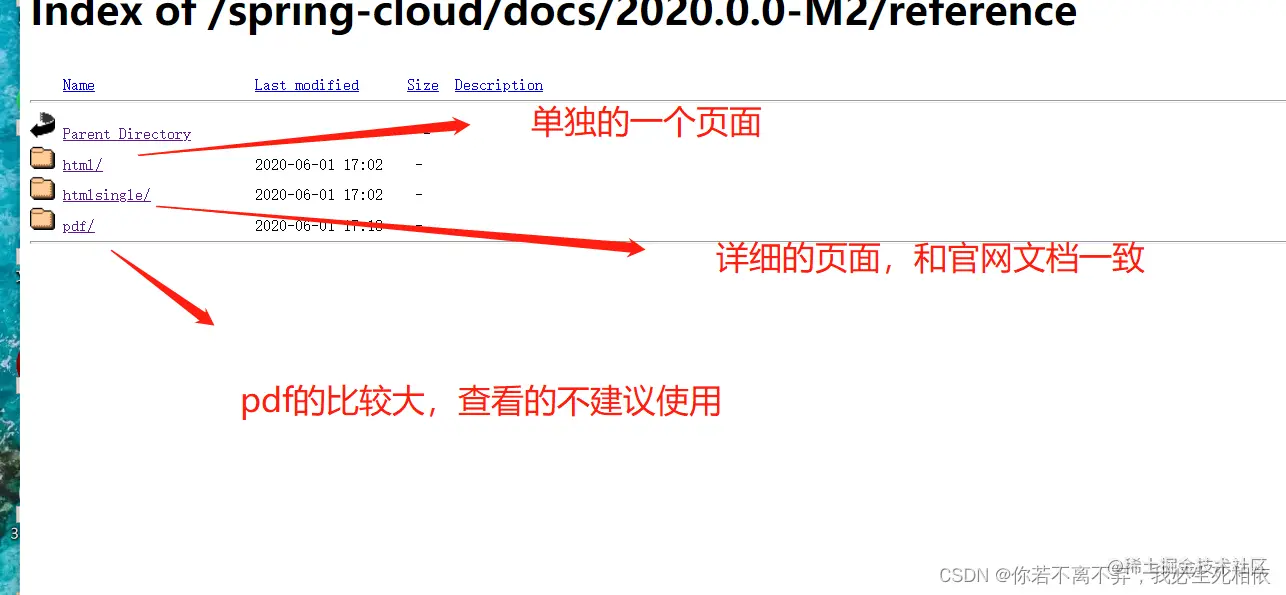Open the htmlsingle/ directory link
Screen dimensions: 1286x595
click(x=106, y=195)
